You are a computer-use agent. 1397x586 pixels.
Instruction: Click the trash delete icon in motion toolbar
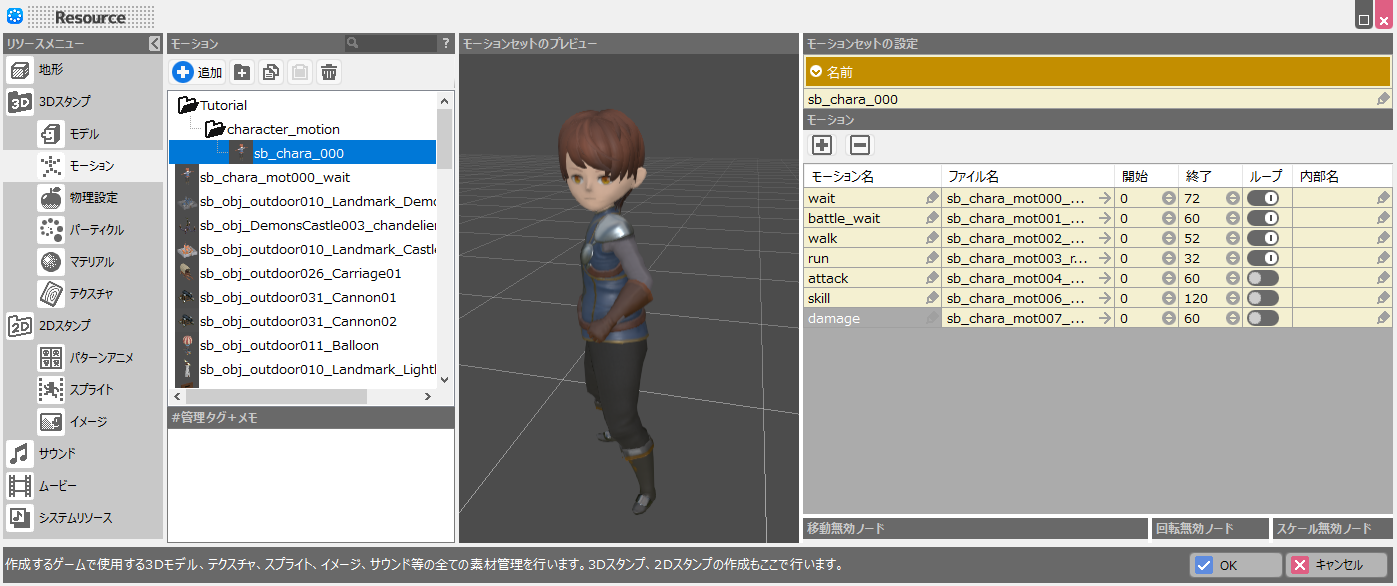click(x=328, y=72)
